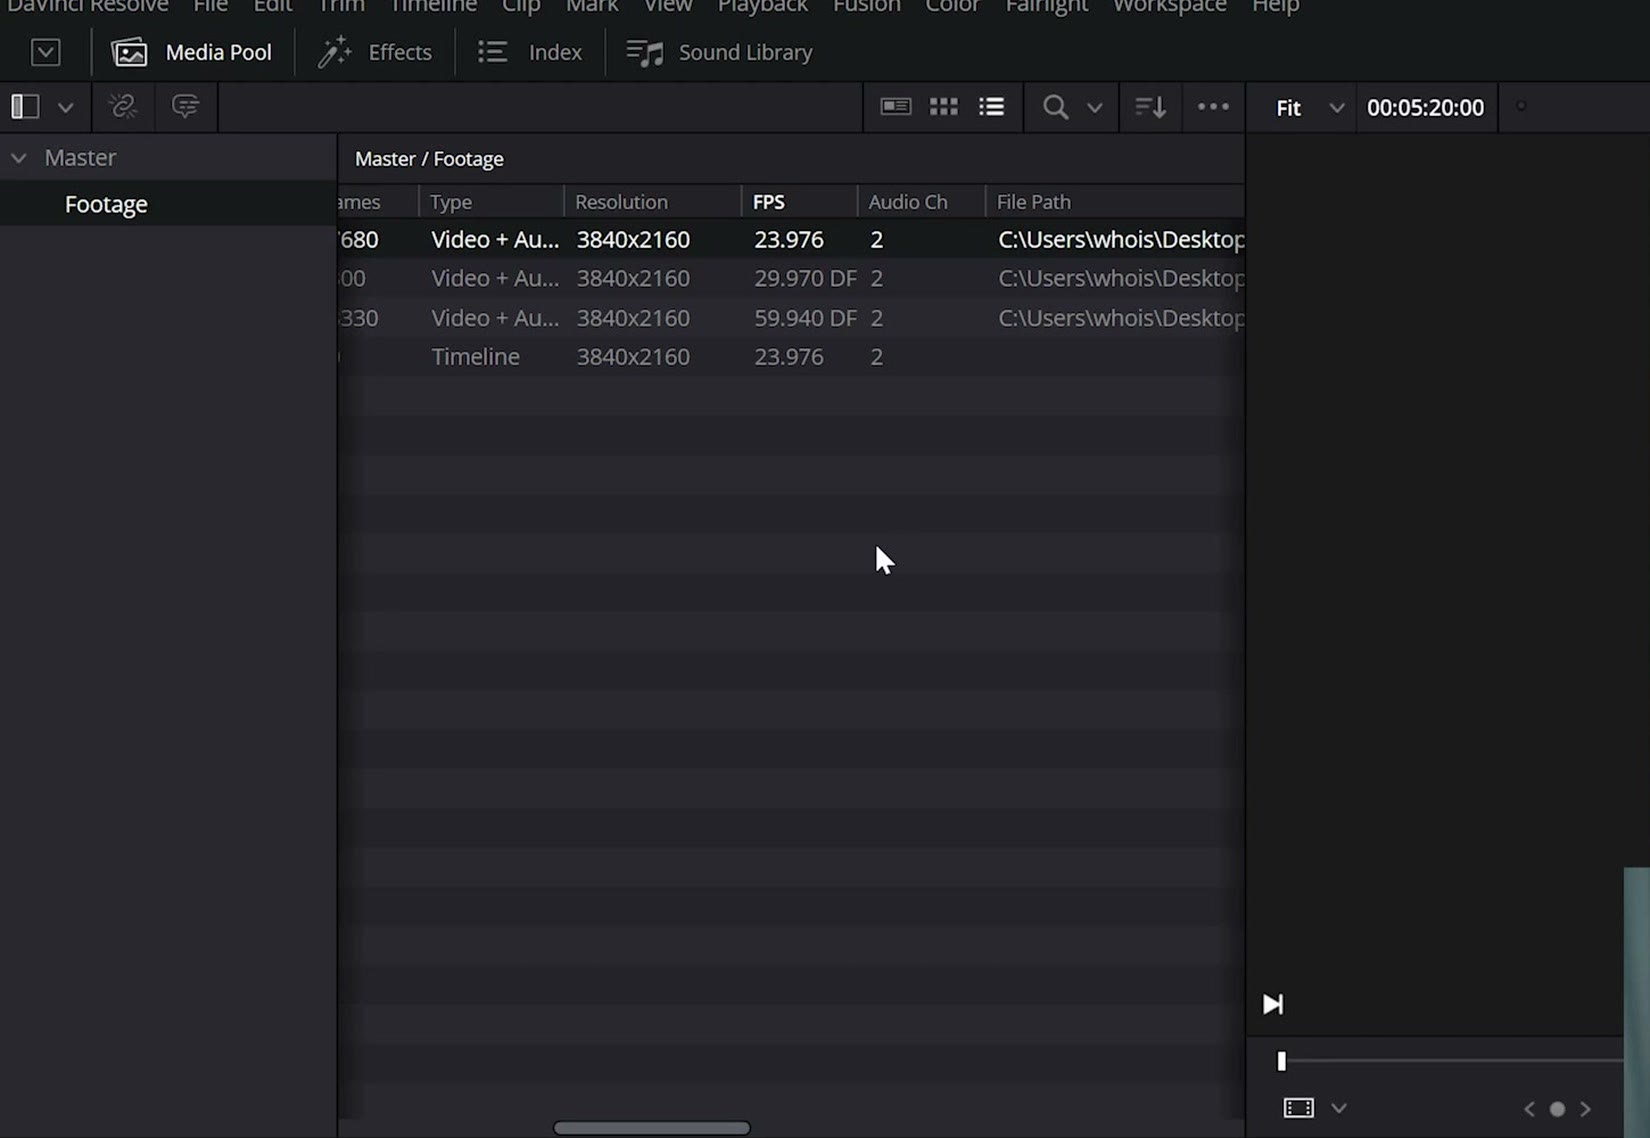This screenshot has width=1650, height=1138.
Task: Go to next marker arrow
Action: pyautogui.click(x=1585, y=1109)
